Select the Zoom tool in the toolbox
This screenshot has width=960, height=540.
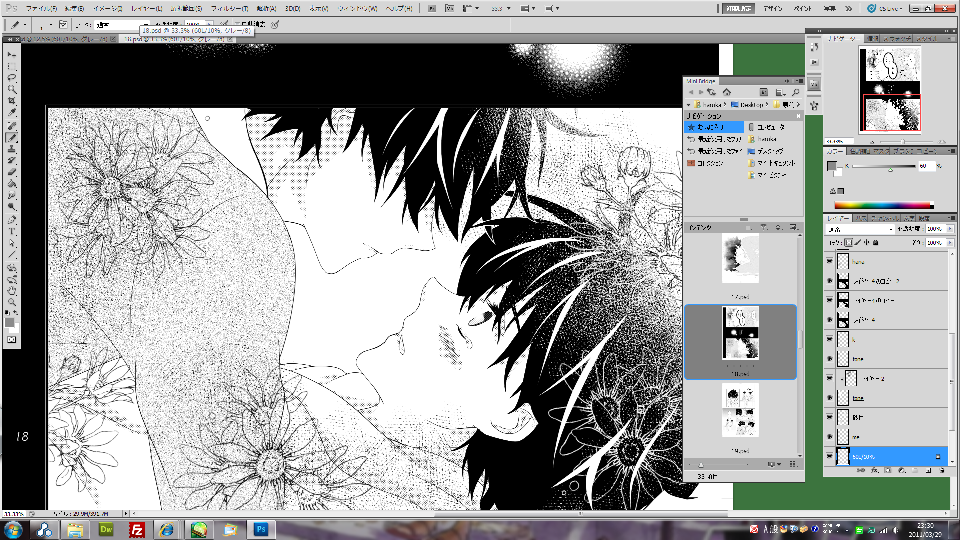pos(12,302)
